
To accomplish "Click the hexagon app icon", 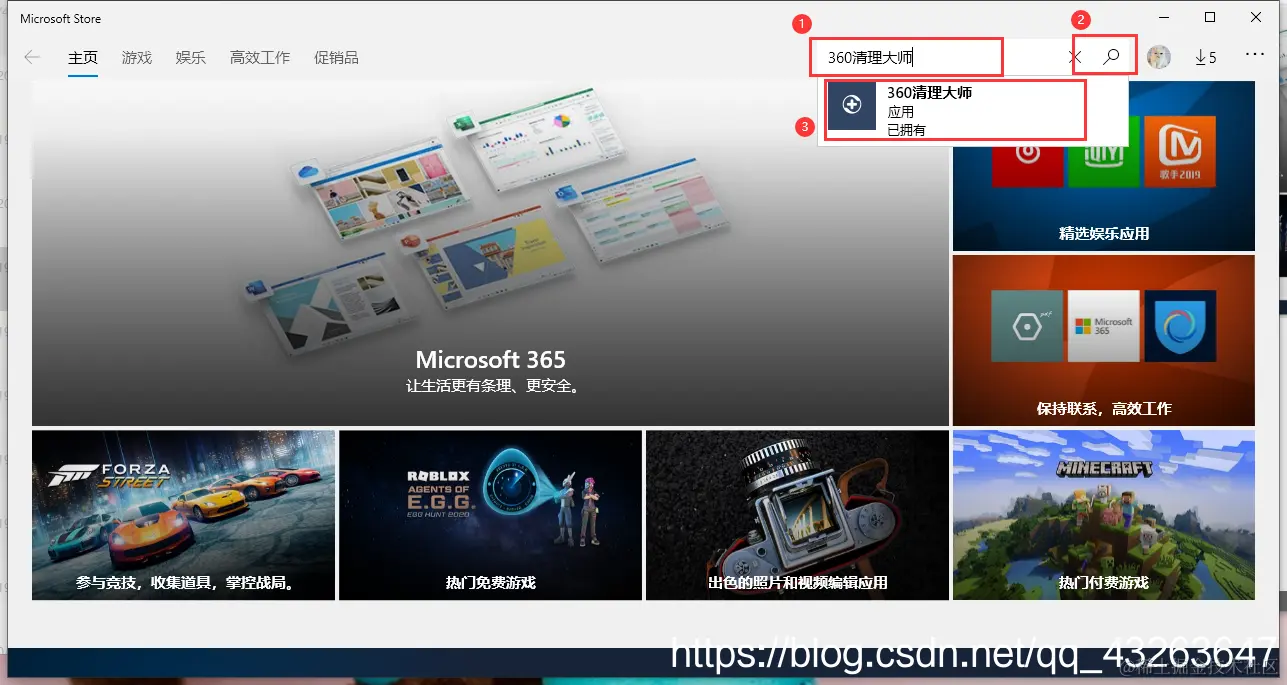I will [x=1028, y=326].
